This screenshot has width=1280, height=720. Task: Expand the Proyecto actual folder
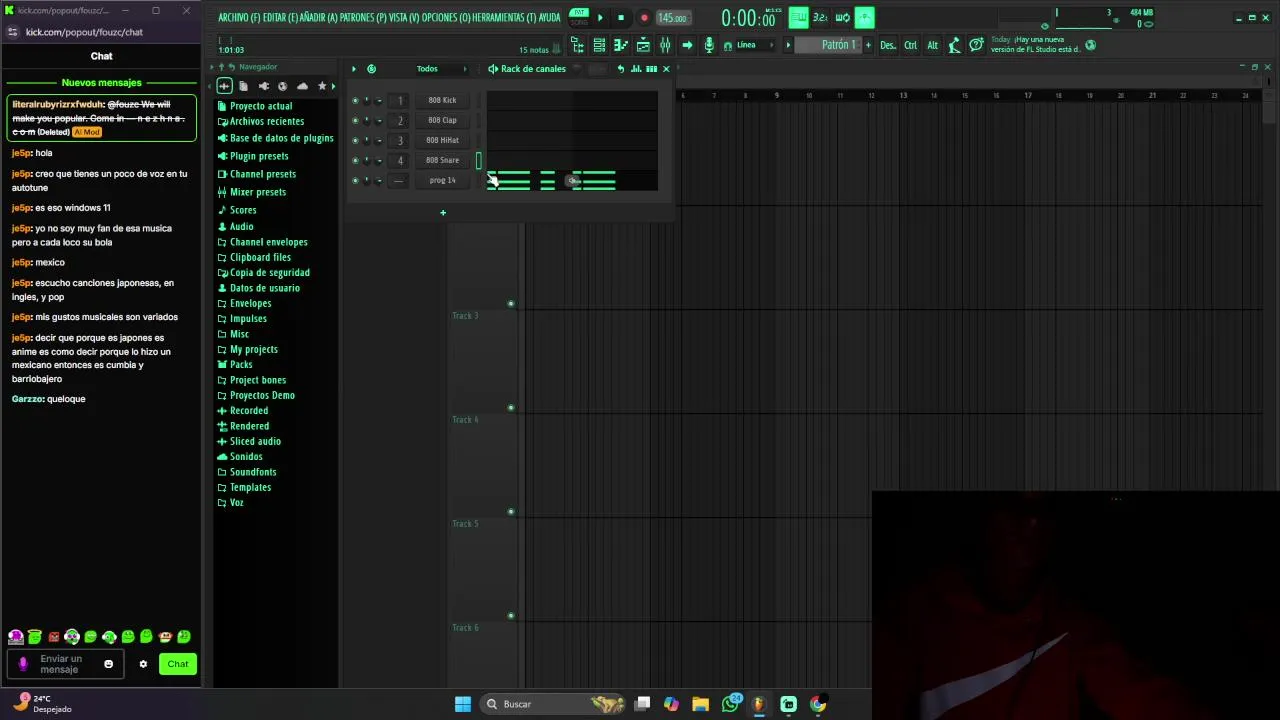[255, 106]
